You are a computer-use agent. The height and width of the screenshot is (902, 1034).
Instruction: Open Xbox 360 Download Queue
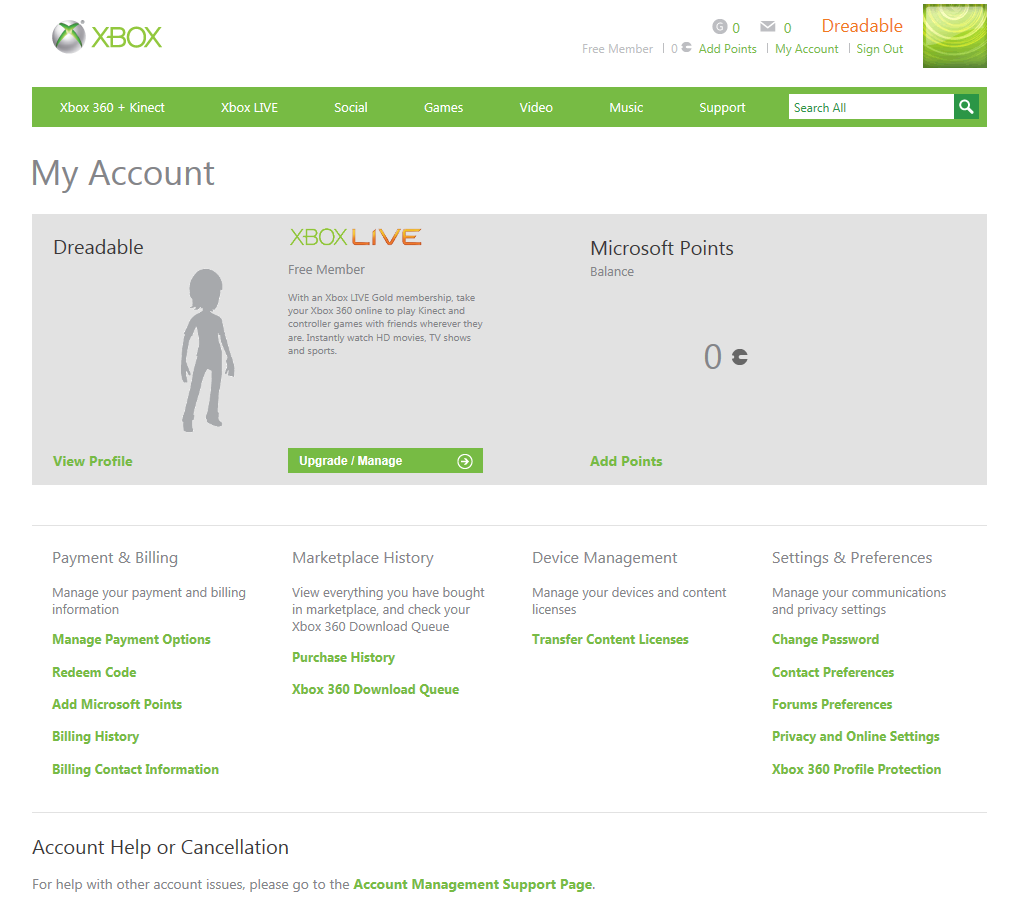(x=375, y=690)
